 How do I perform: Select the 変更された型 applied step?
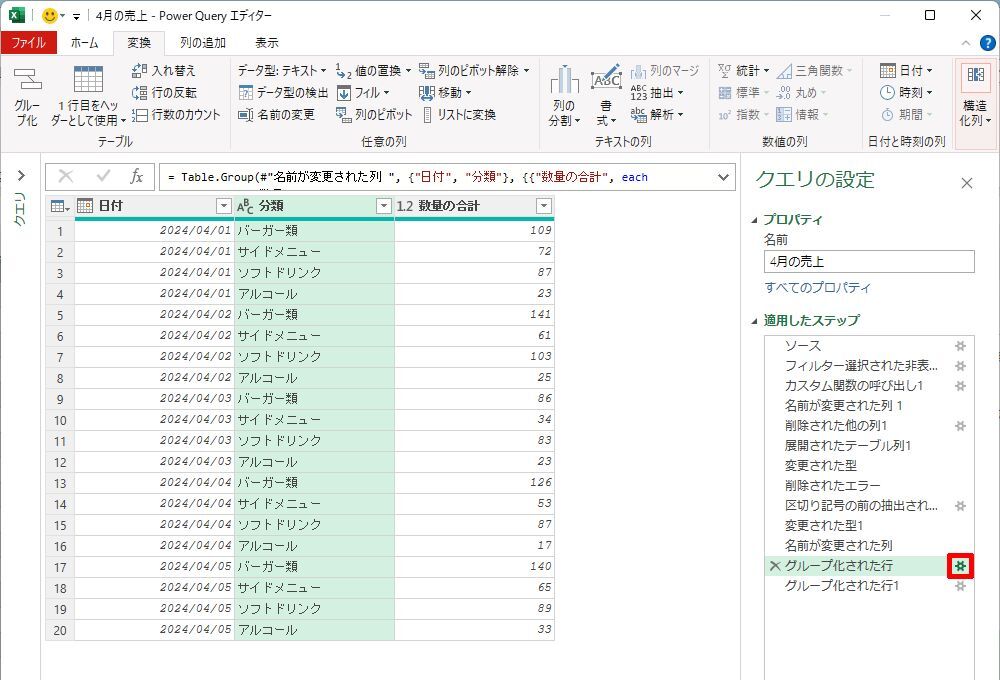pyautogui.click(x=820, y=465)
